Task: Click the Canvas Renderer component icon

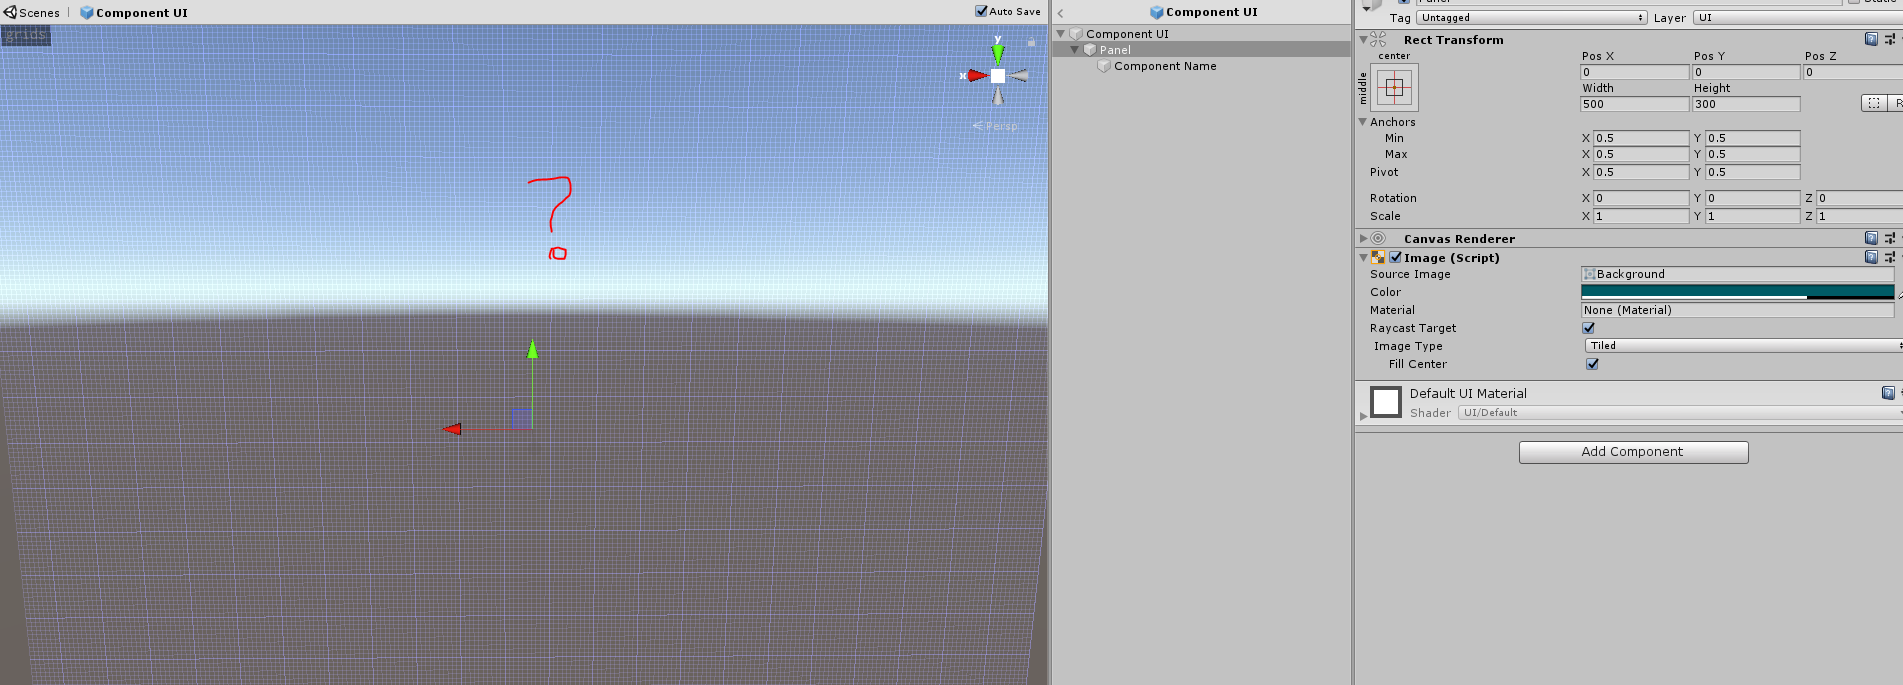Action: [1378, 238]
